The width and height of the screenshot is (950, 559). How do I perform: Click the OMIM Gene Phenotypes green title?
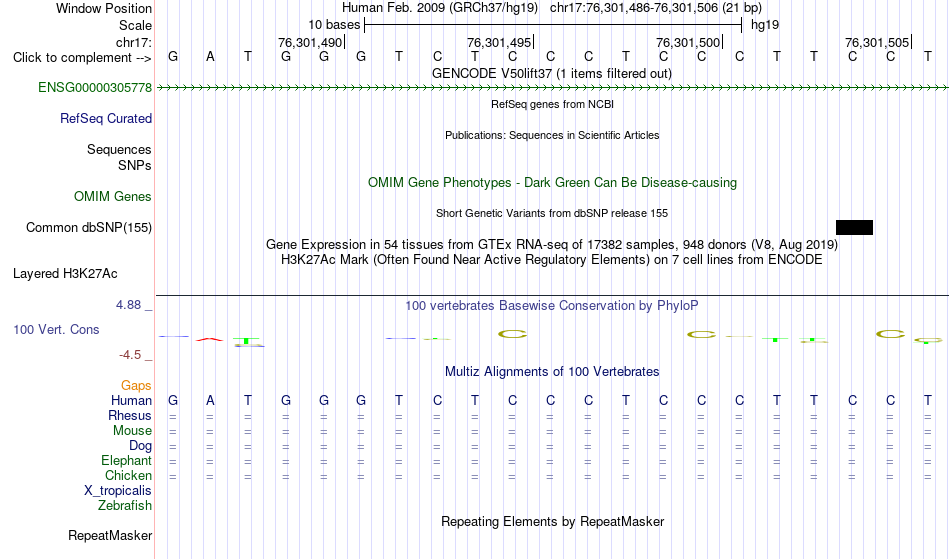point(553,182)
